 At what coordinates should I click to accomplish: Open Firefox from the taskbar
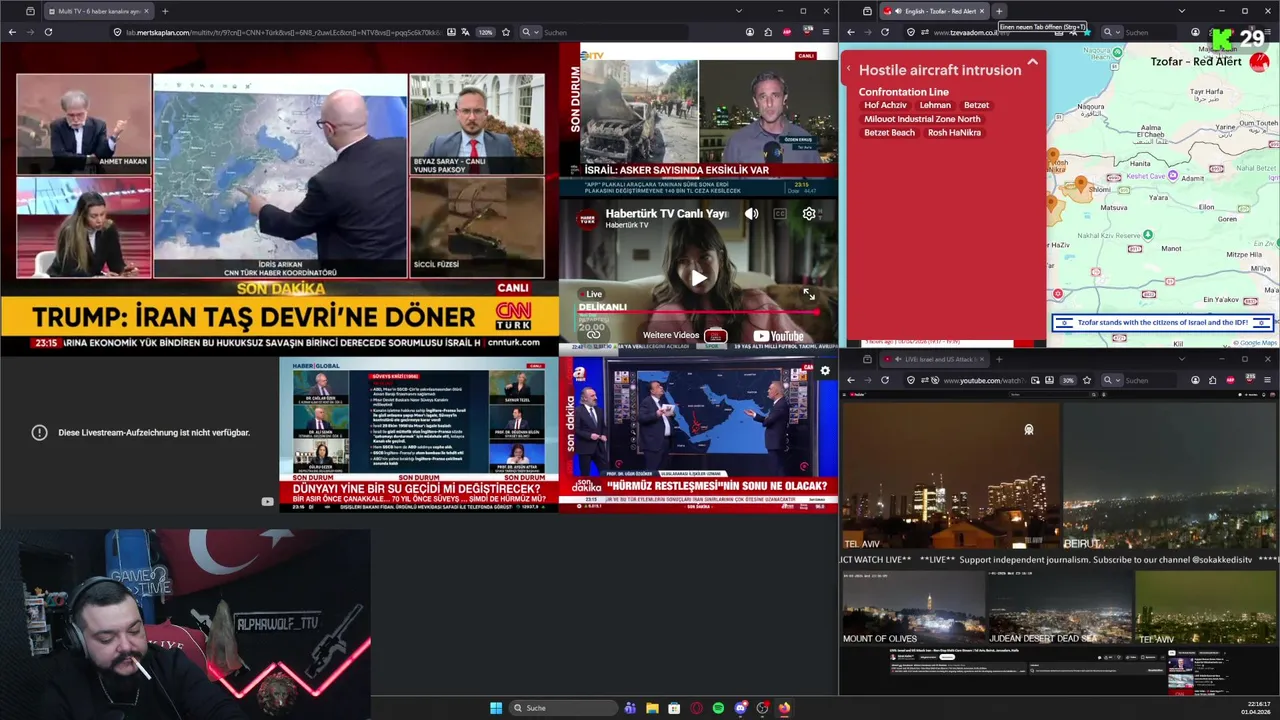click(784, 708)
